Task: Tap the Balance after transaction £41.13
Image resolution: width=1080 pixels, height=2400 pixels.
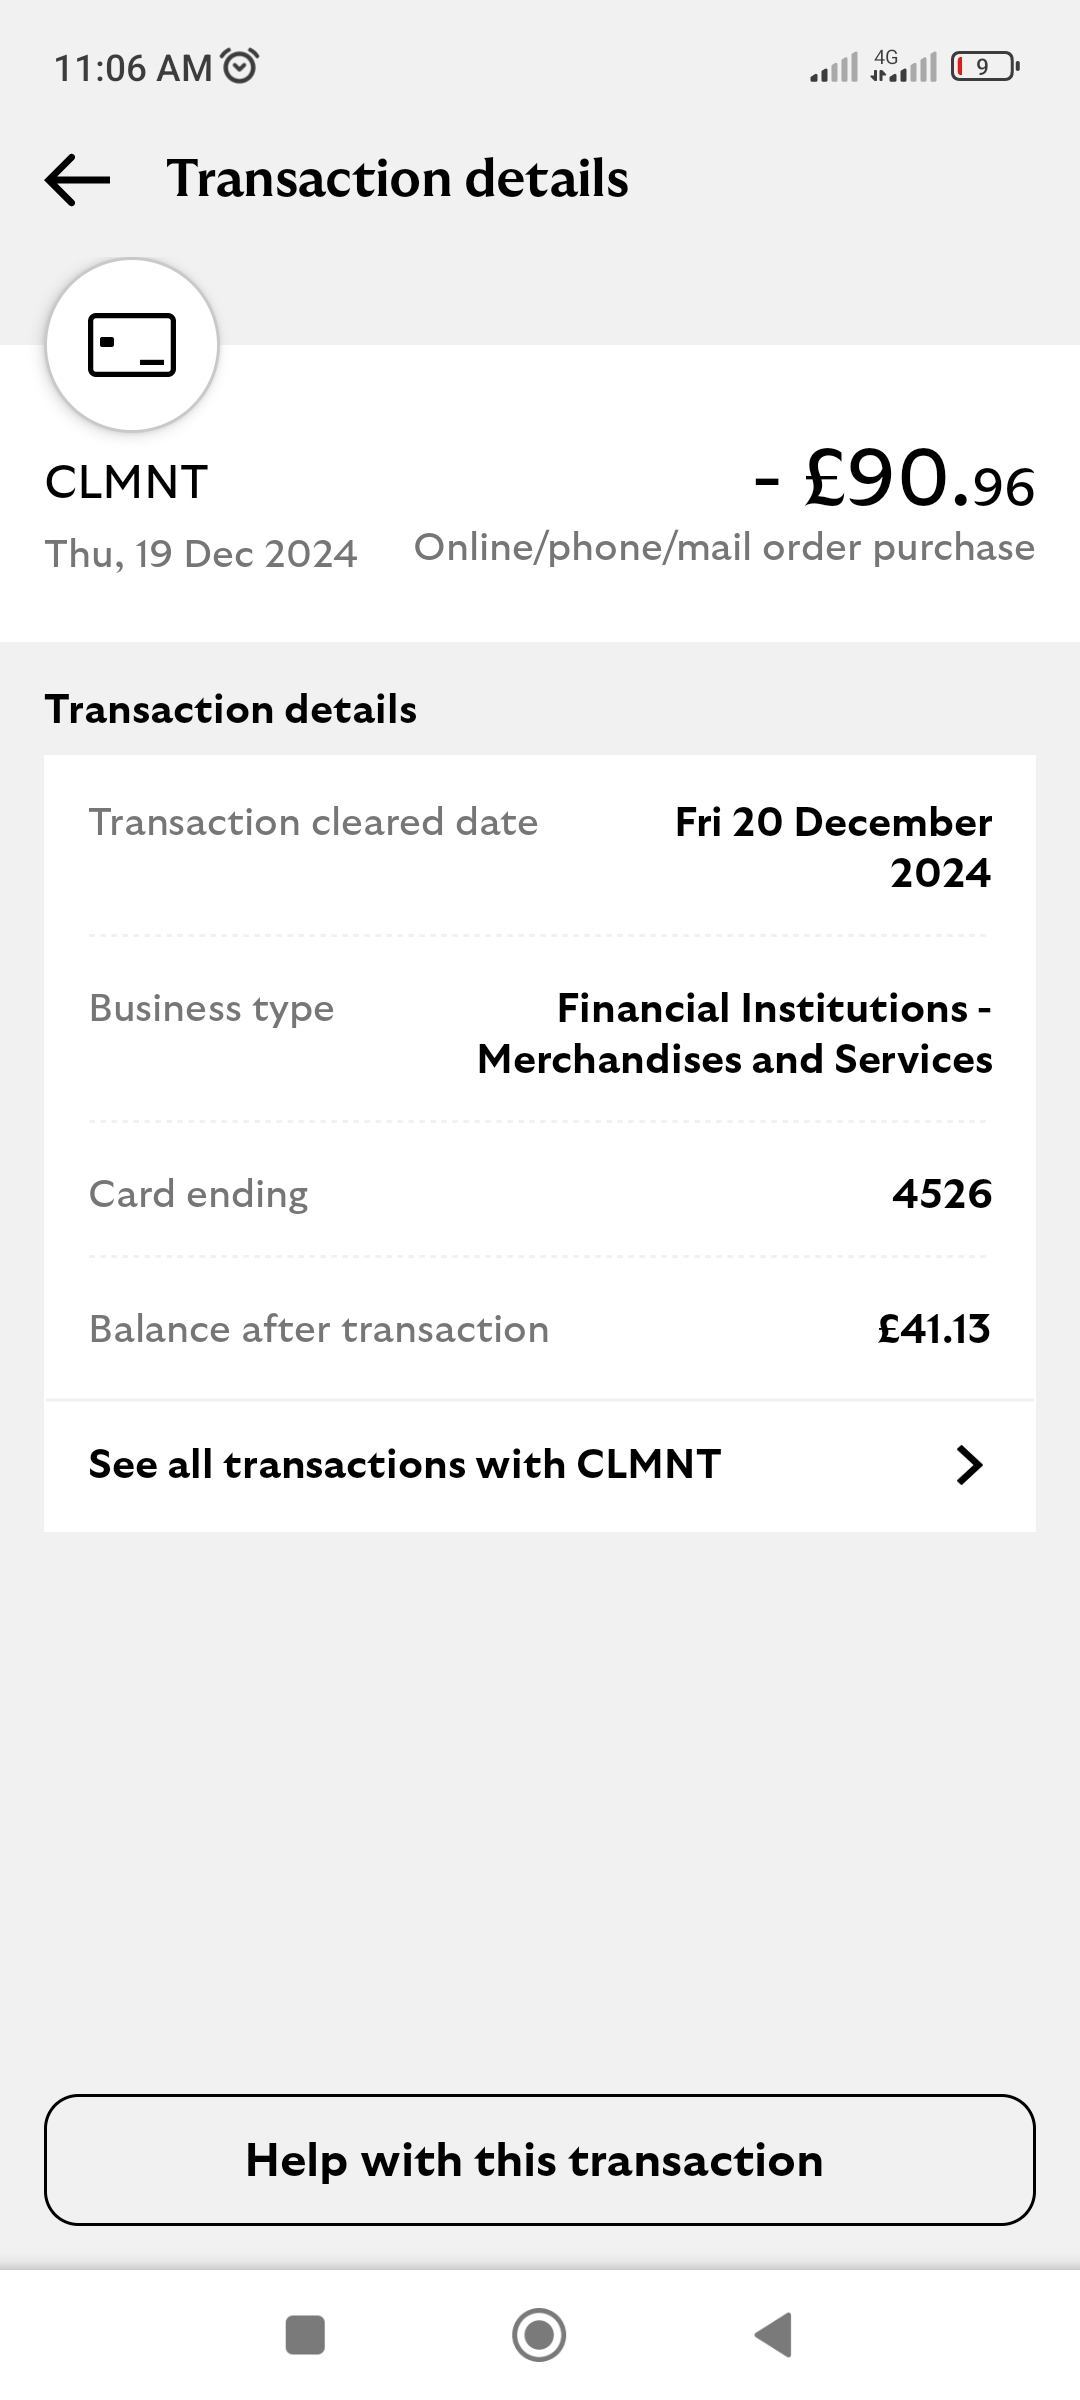Action: [x=933, y=1329]
